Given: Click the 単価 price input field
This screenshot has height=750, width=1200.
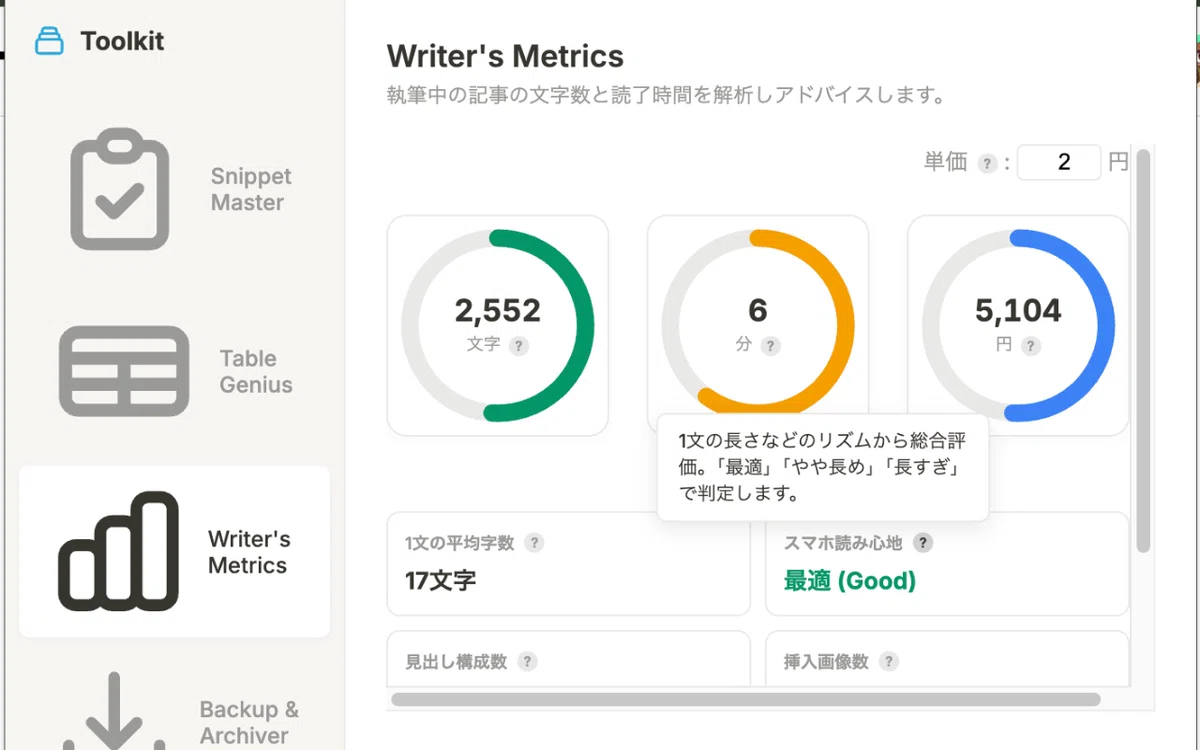Looking at the screenshot, I should tap(1059, 162).
